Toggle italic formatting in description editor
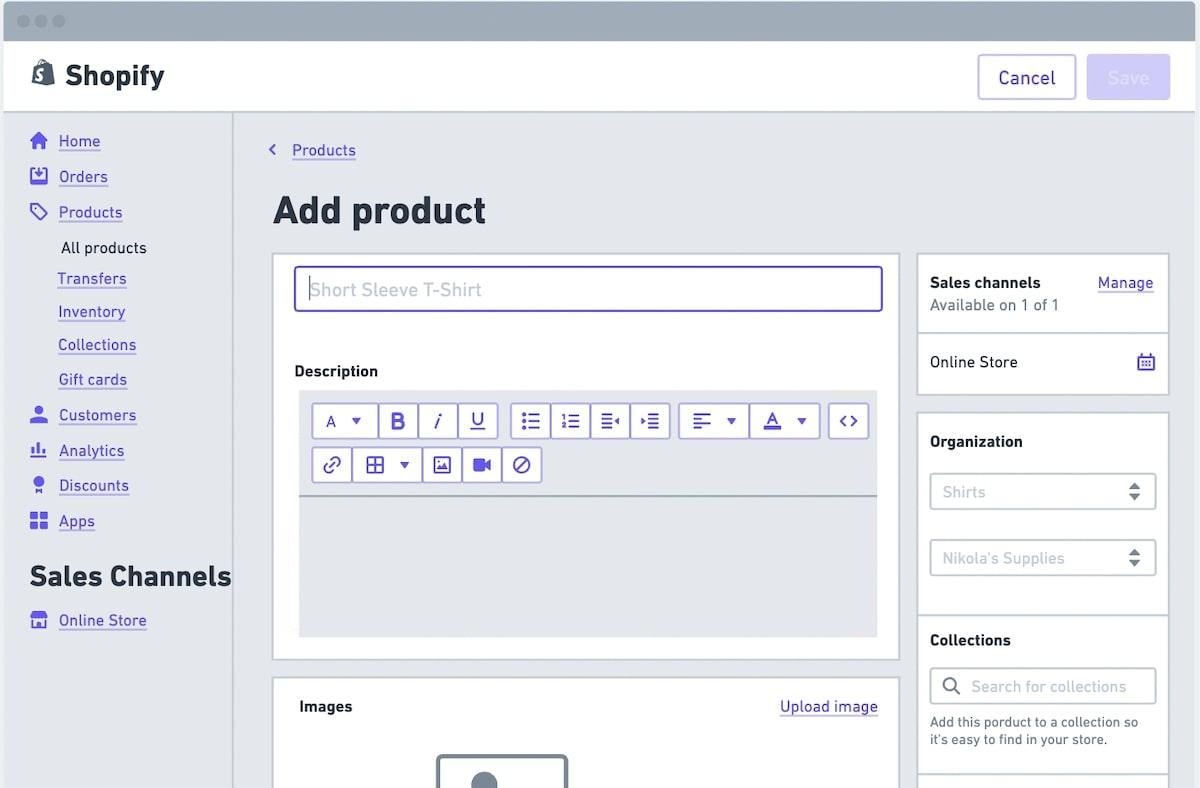Viewport: 1200px width, 788px height. (x=438, y=421)
